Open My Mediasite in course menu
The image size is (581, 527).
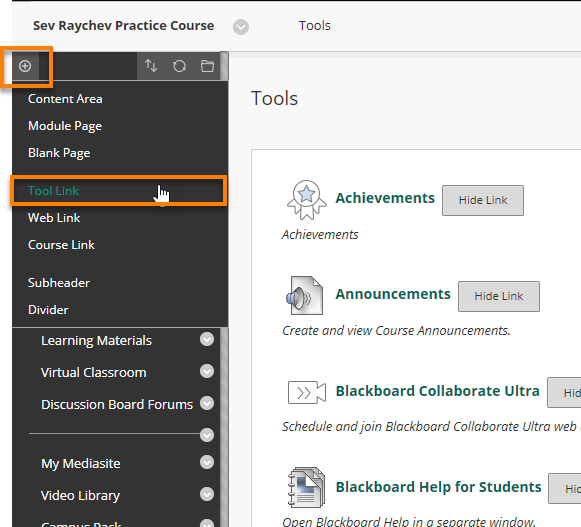[81, 464]
